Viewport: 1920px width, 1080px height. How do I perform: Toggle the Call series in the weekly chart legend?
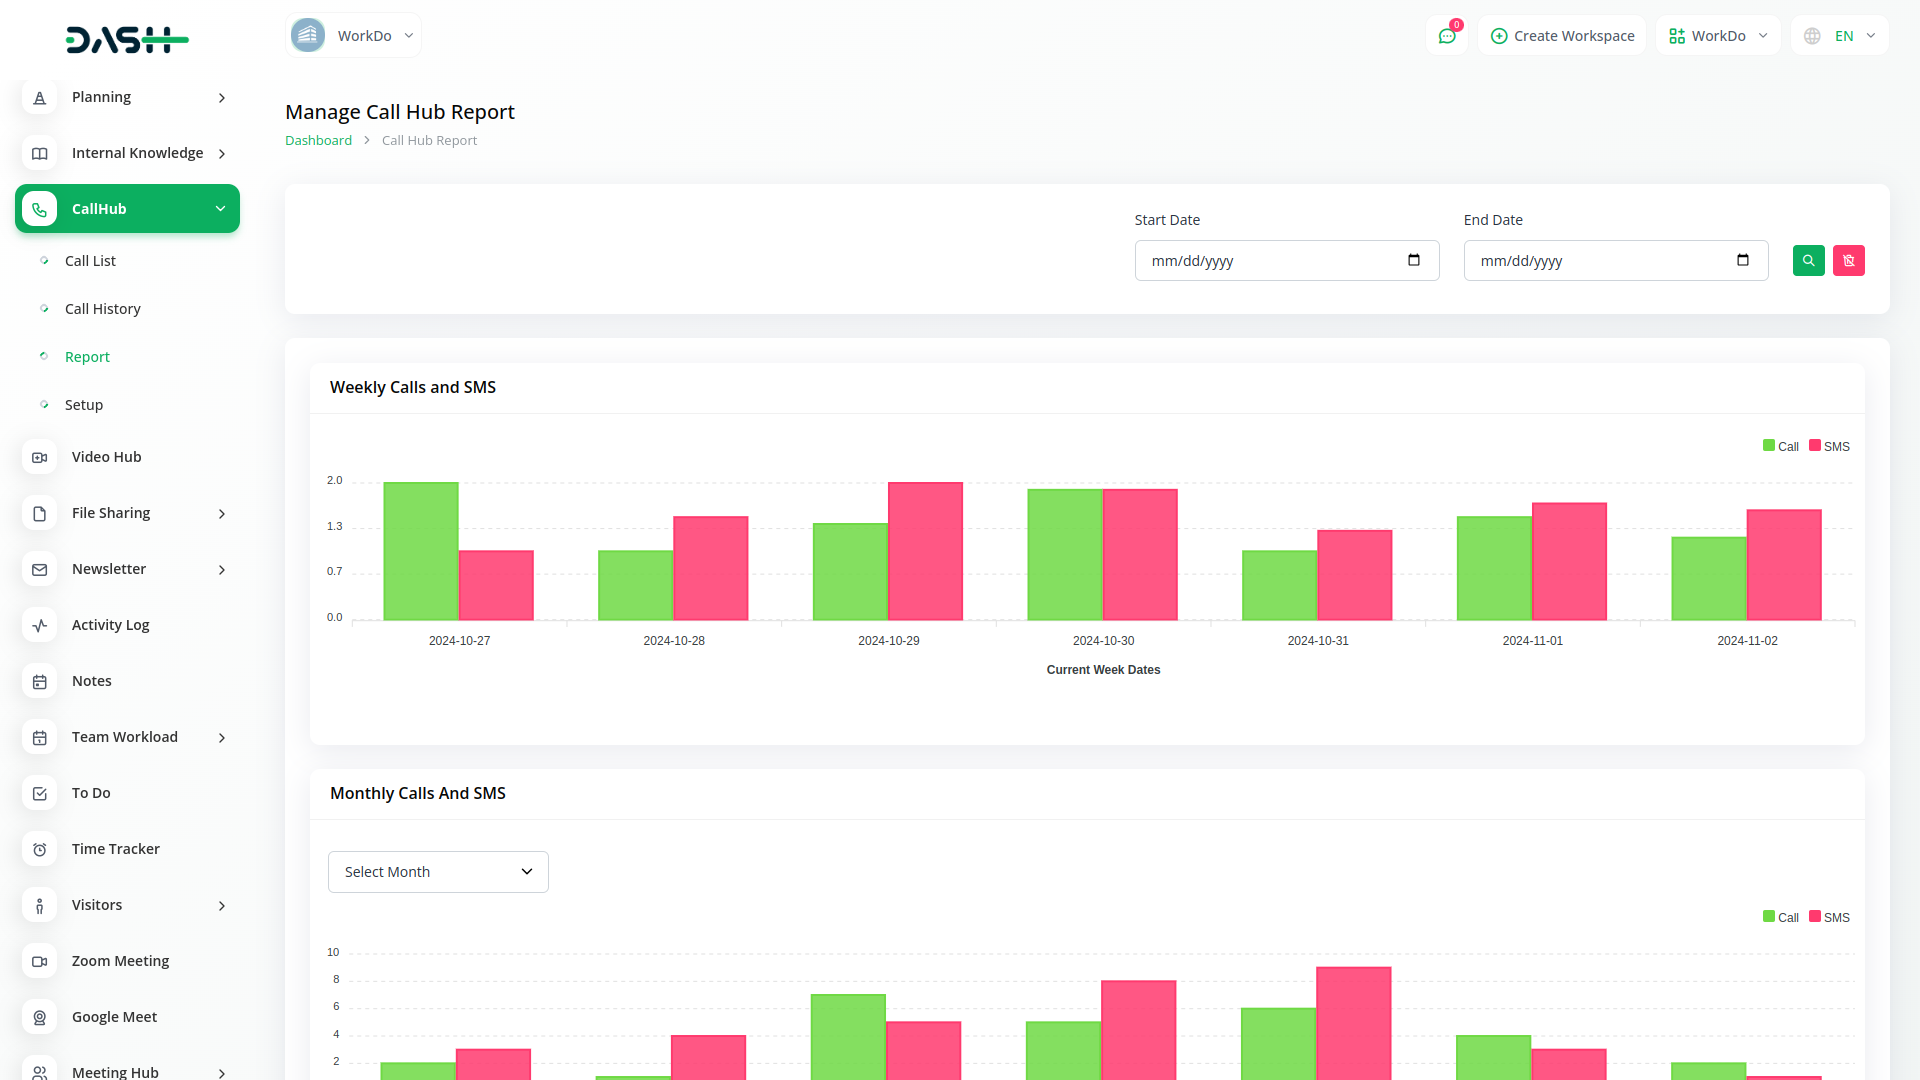[1780, 446]
